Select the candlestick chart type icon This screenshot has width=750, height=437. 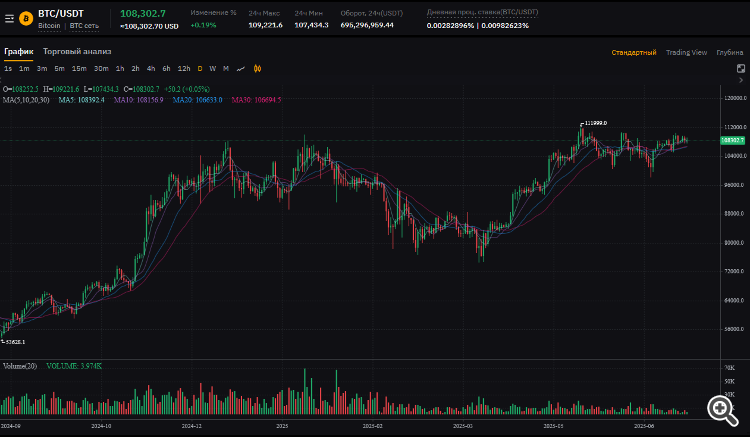(257, 69)
